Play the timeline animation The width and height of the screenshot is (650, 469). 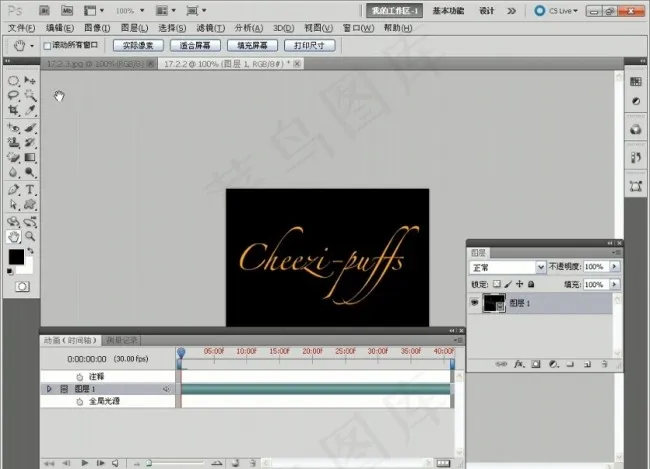[x=85, y=463]
